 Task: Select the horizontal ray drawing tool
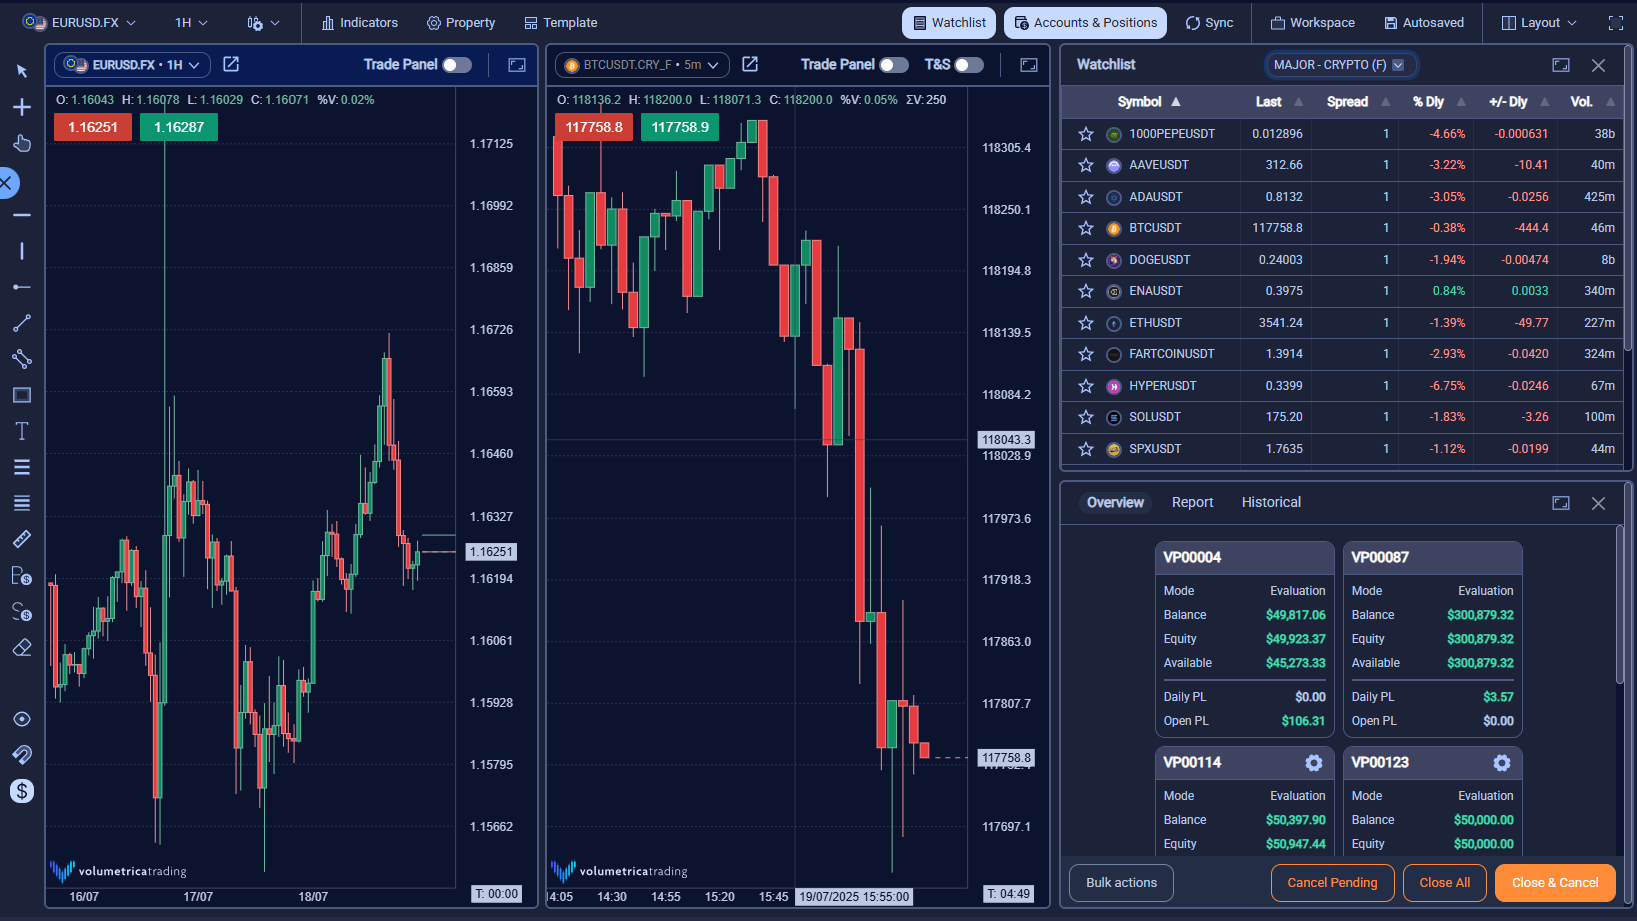click(x=22, y=287)
